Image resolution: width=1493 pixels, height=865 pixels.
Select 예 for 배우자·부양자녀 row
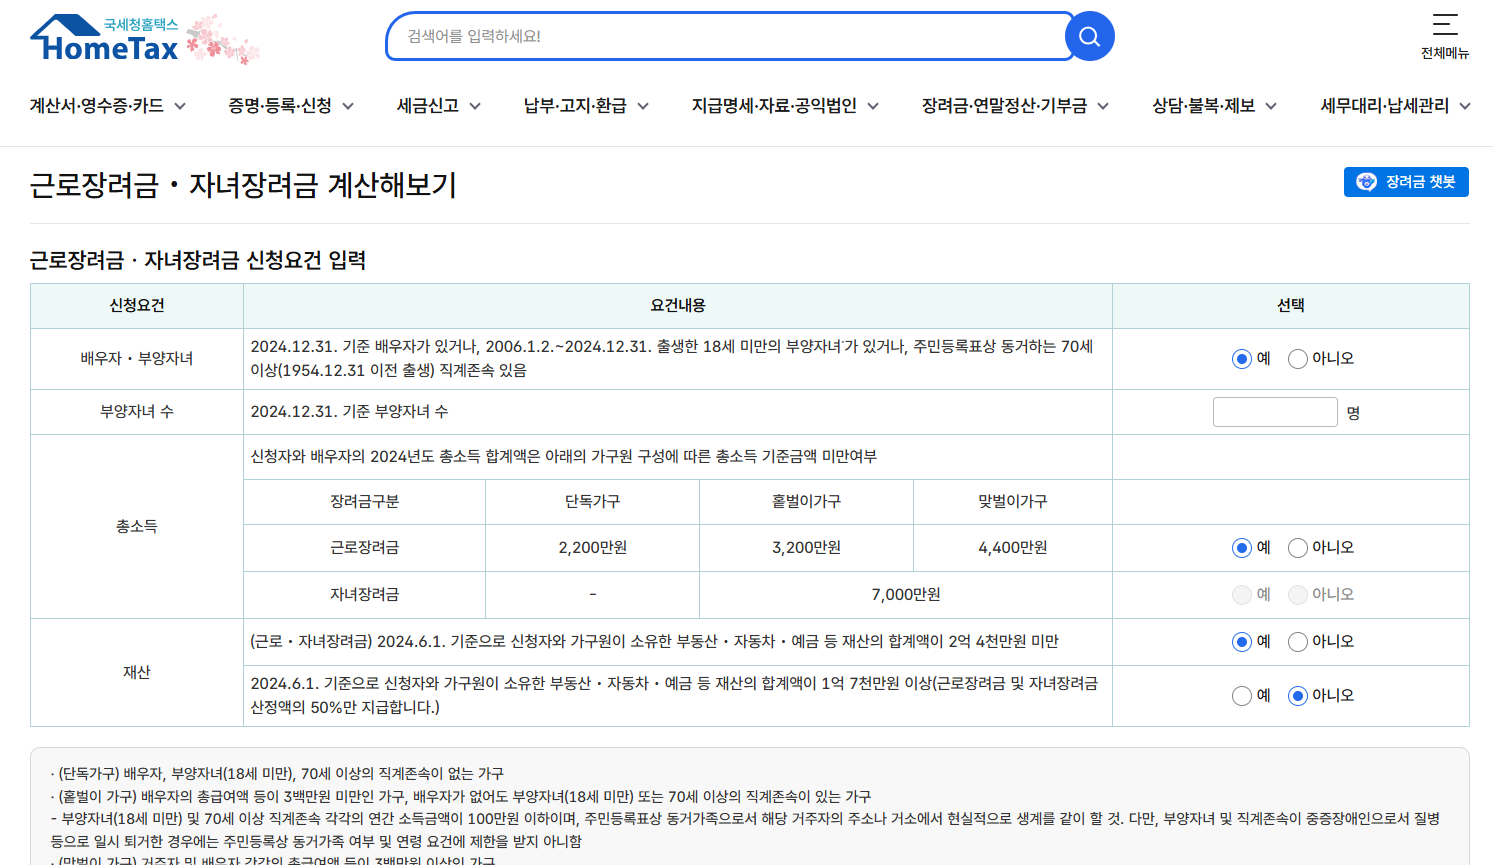(x=1242, y=359)
